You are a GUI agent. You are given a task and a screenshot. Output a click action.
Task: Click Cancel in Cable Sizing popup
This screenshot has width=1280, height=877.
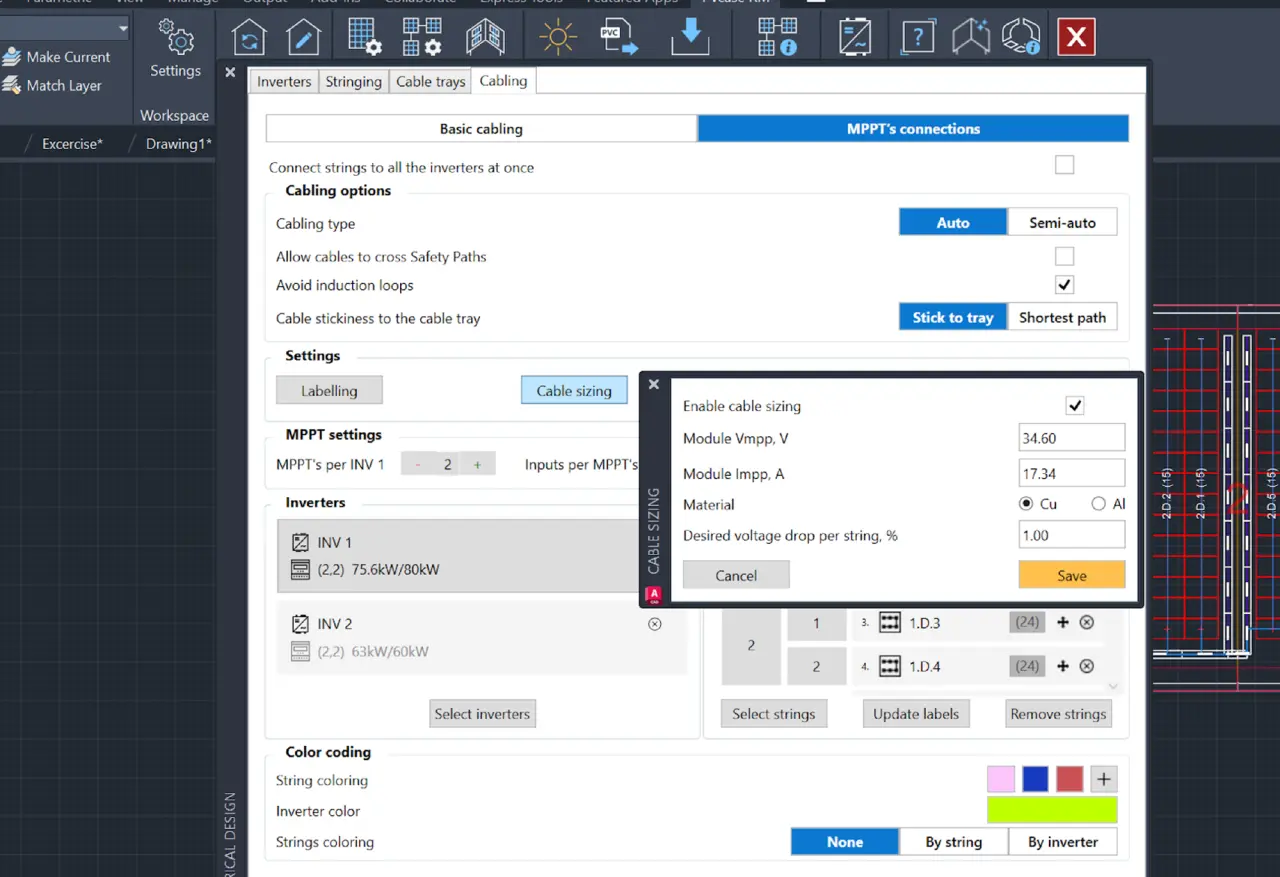[x=736, y=575]
